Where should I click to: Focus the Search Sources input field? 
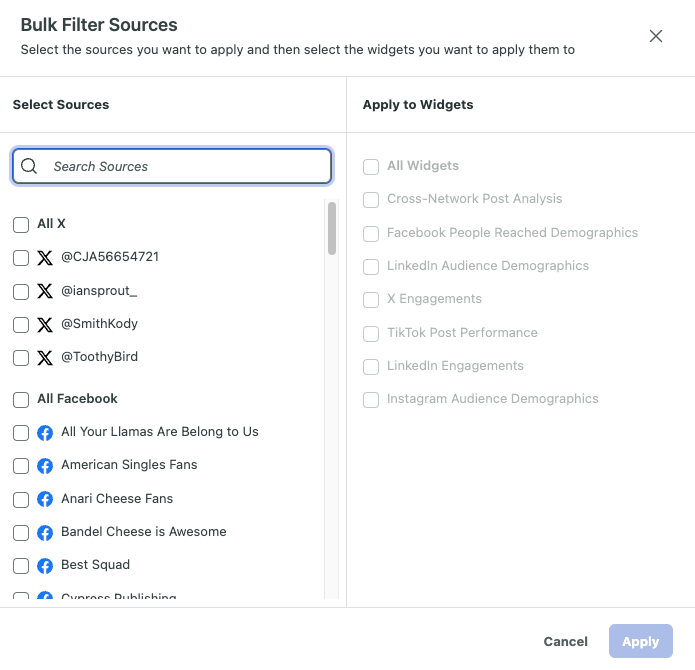point(172,166)
